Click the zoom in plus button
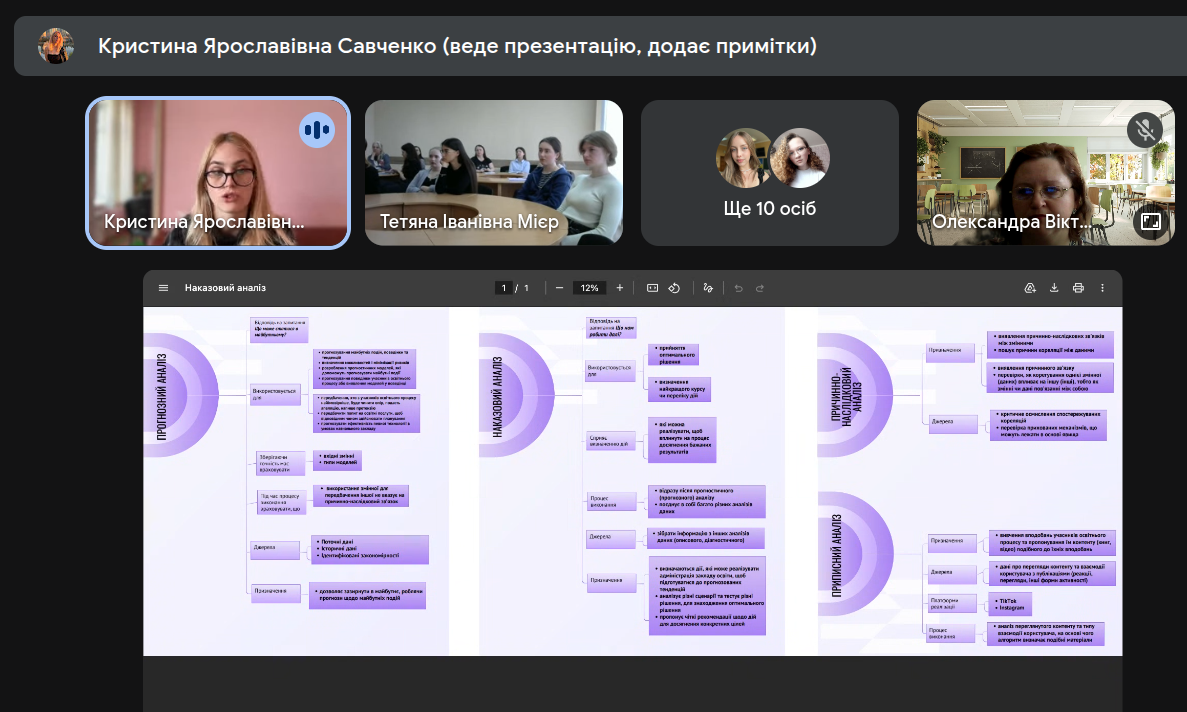This screenshot has width=1187, height=712. point(620,288)
